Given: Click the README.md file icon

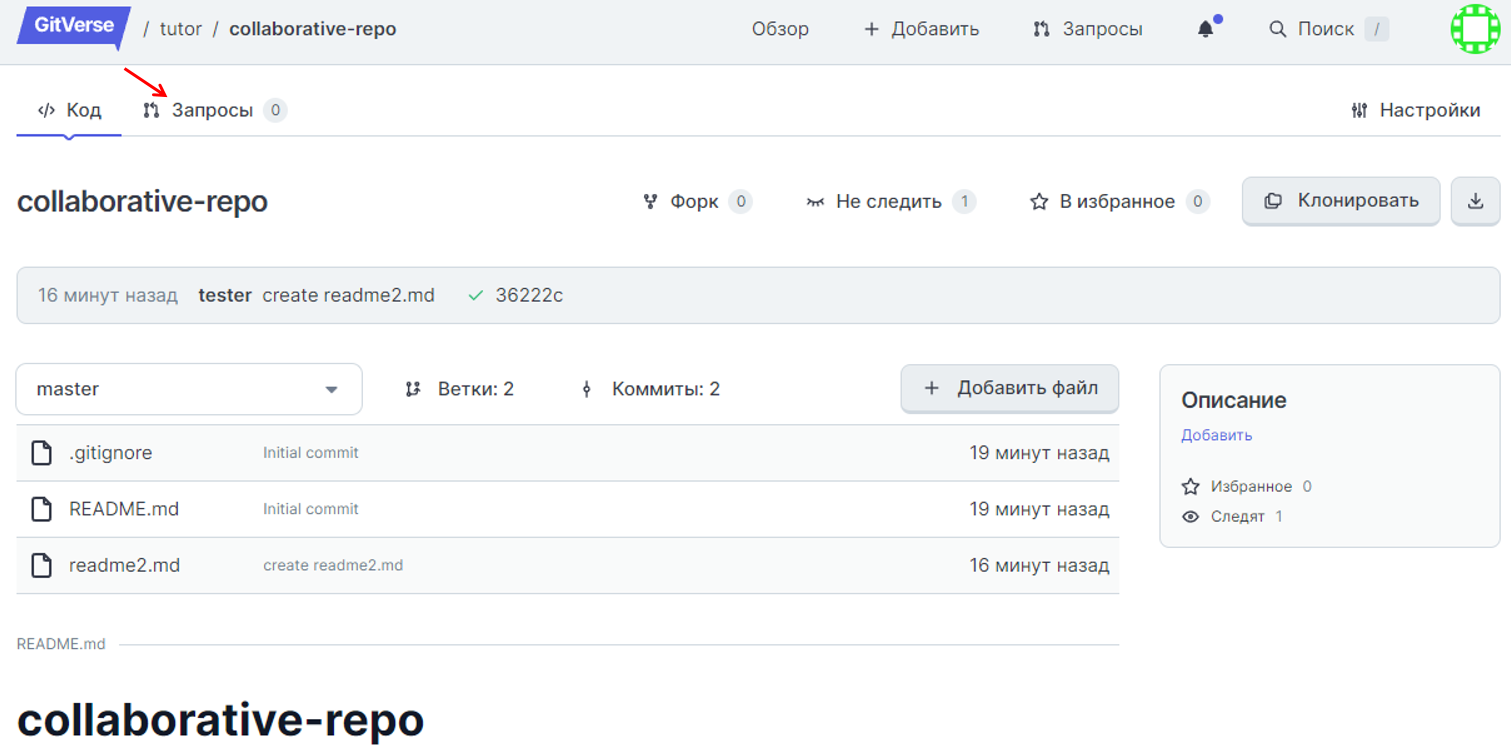Looking at the screenshot, I should click(x=41, y=509).
